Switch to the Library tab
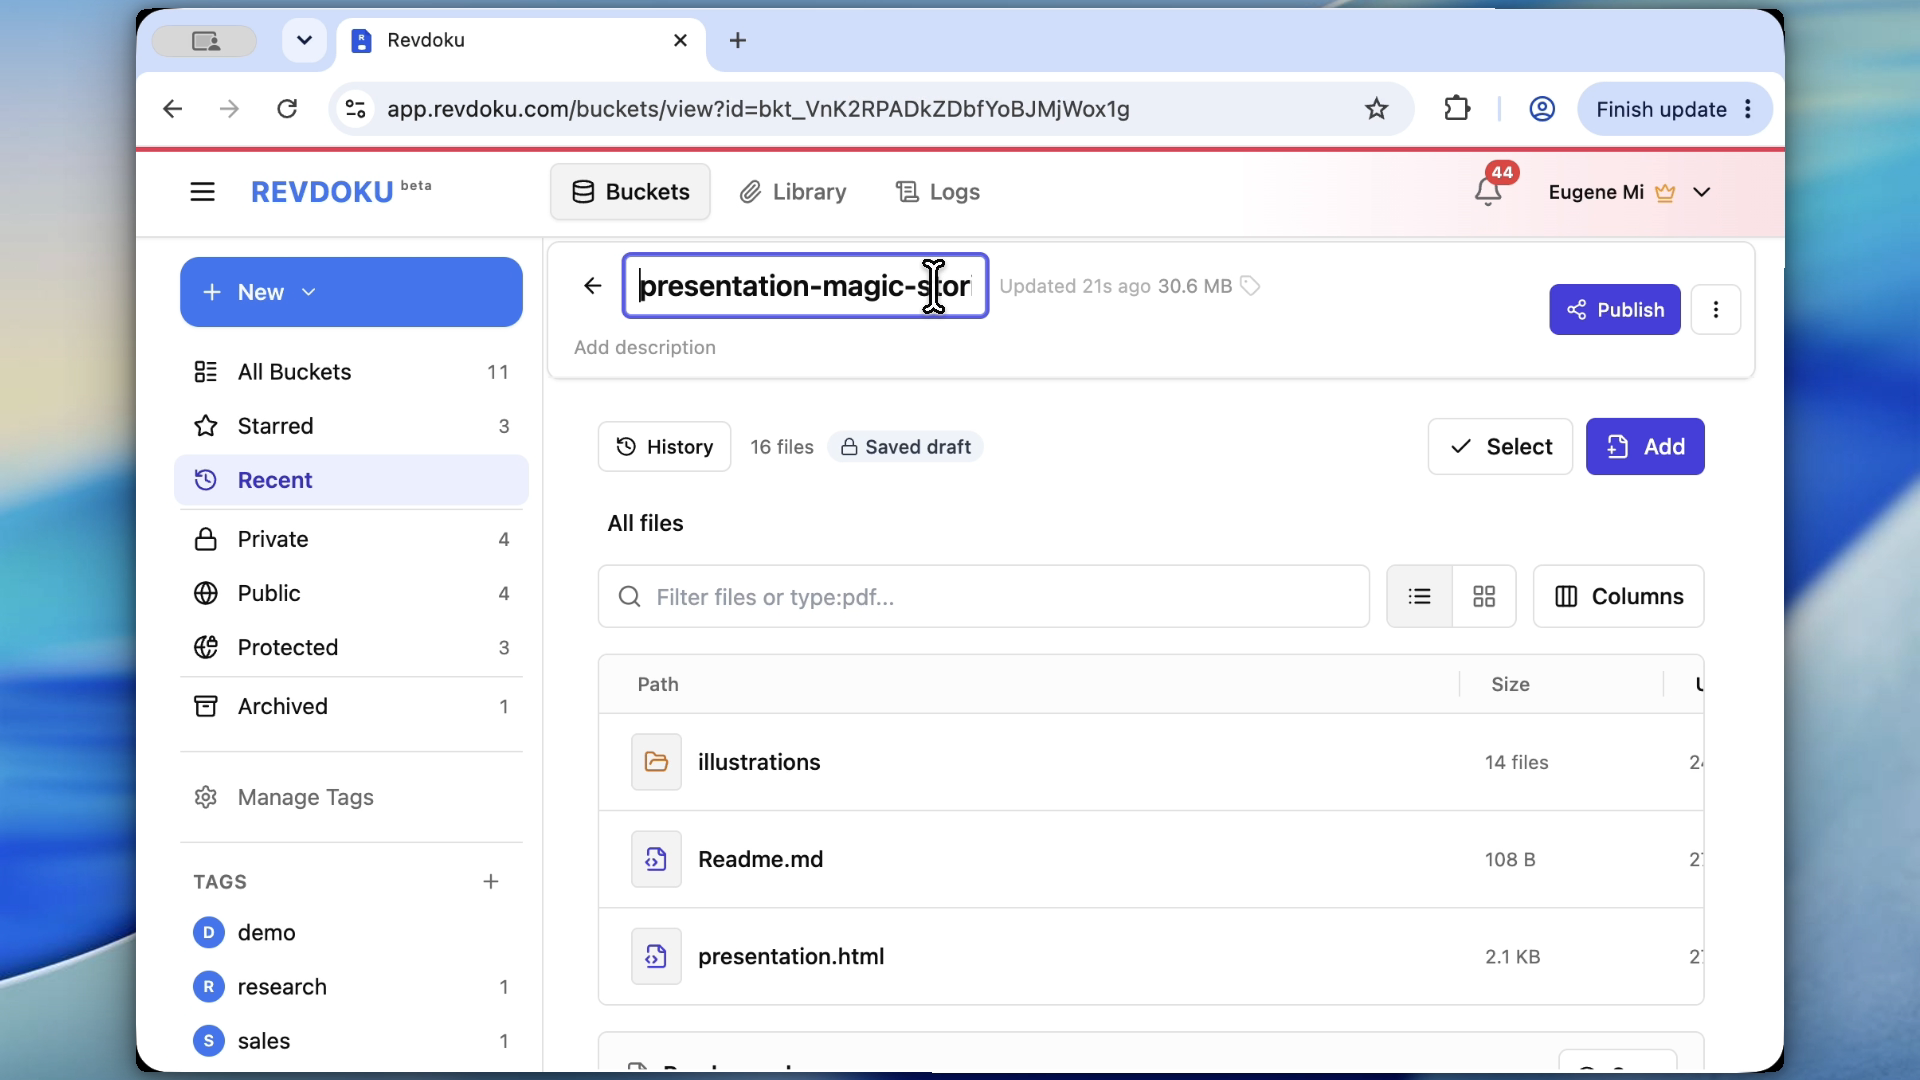Screen dimensions: 1920x1080 coord(793,191)
